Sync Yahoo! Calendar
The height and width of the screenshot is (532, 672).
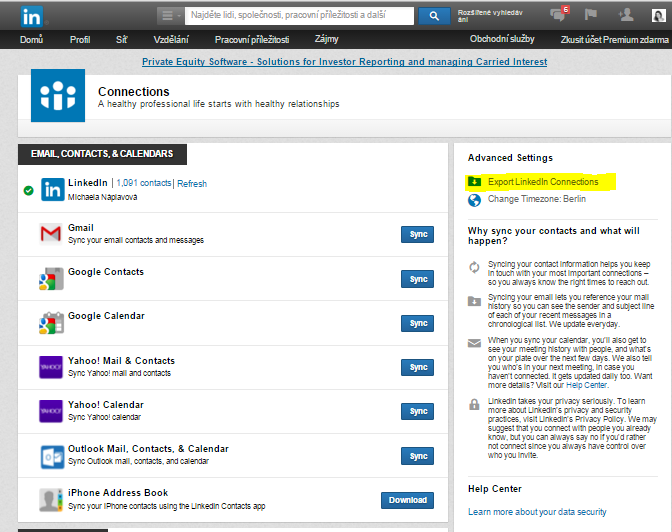[417, 412]
